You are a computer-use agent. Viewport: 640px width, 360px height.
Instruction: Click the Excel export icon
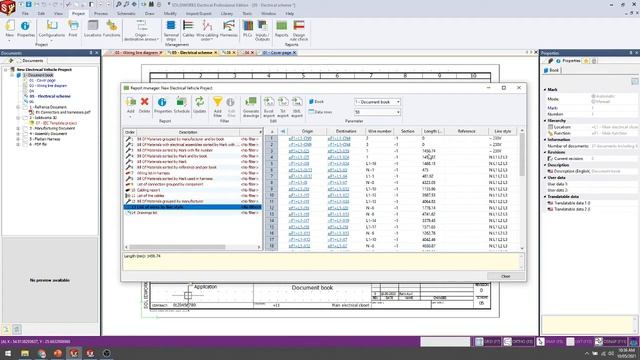pos(269,102)
